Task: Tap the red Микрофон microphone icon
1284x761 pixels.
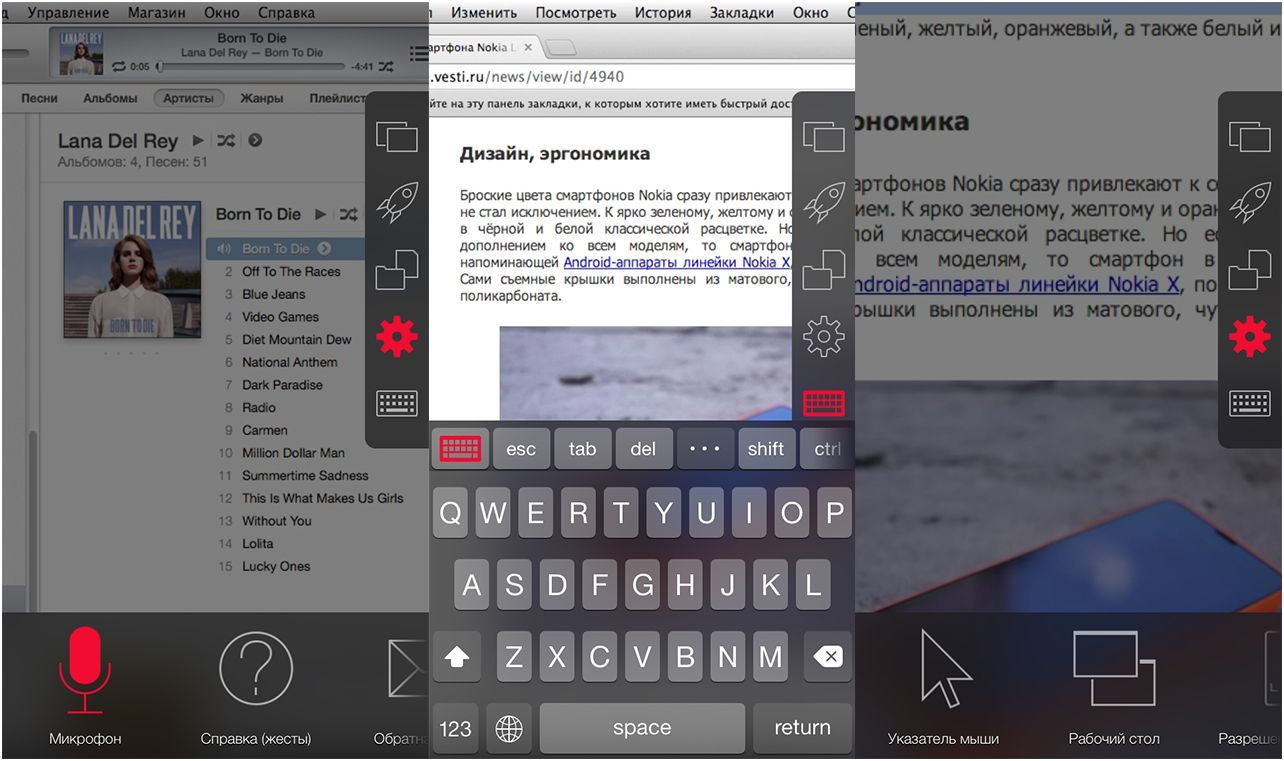Action: pos(85,672)
